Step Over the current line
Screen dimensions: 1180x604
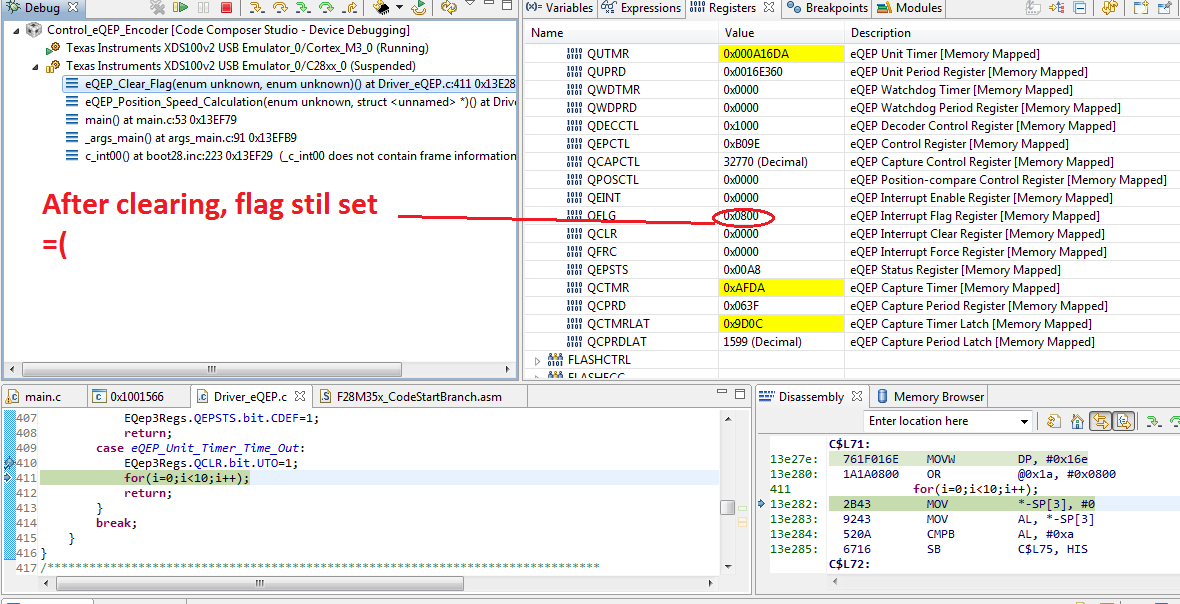(x=279, y=8)
